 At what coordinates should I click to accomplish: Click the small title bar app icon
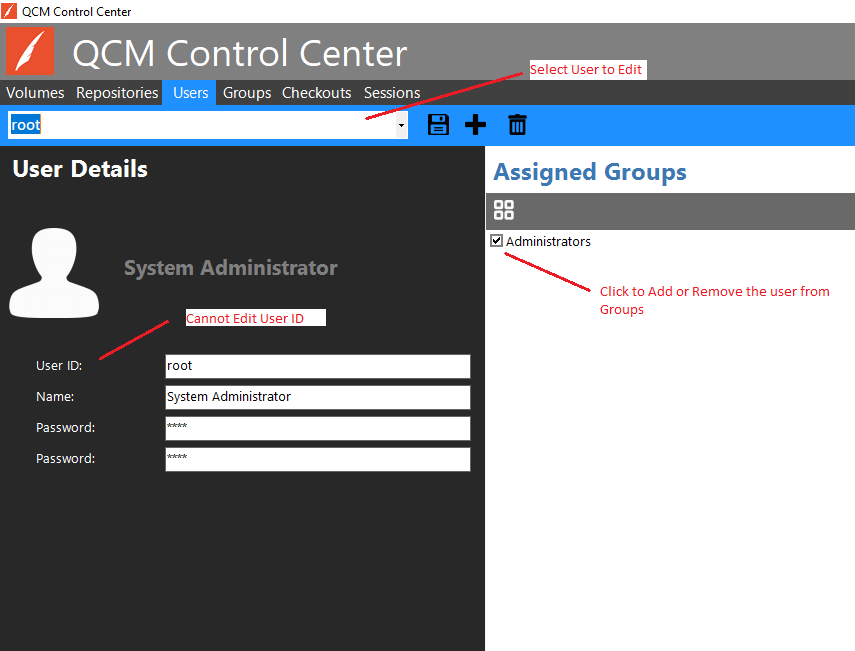pos(9,11)
